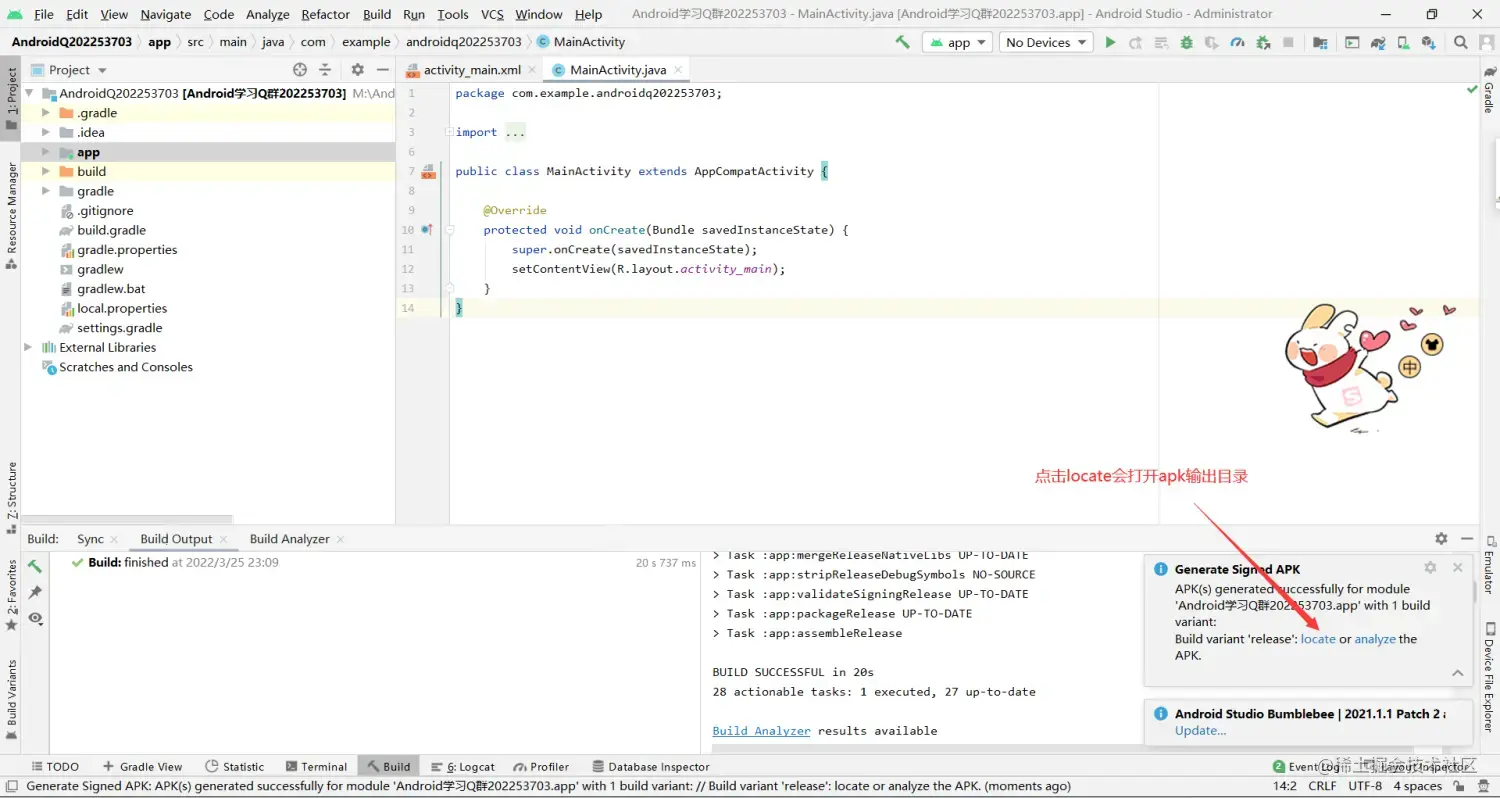This screenshot has height=798, width=1500.
Task: Open notification settings gear in Generate Signed APK popup
Action: pyautogui.click(x=1430, y=567)
